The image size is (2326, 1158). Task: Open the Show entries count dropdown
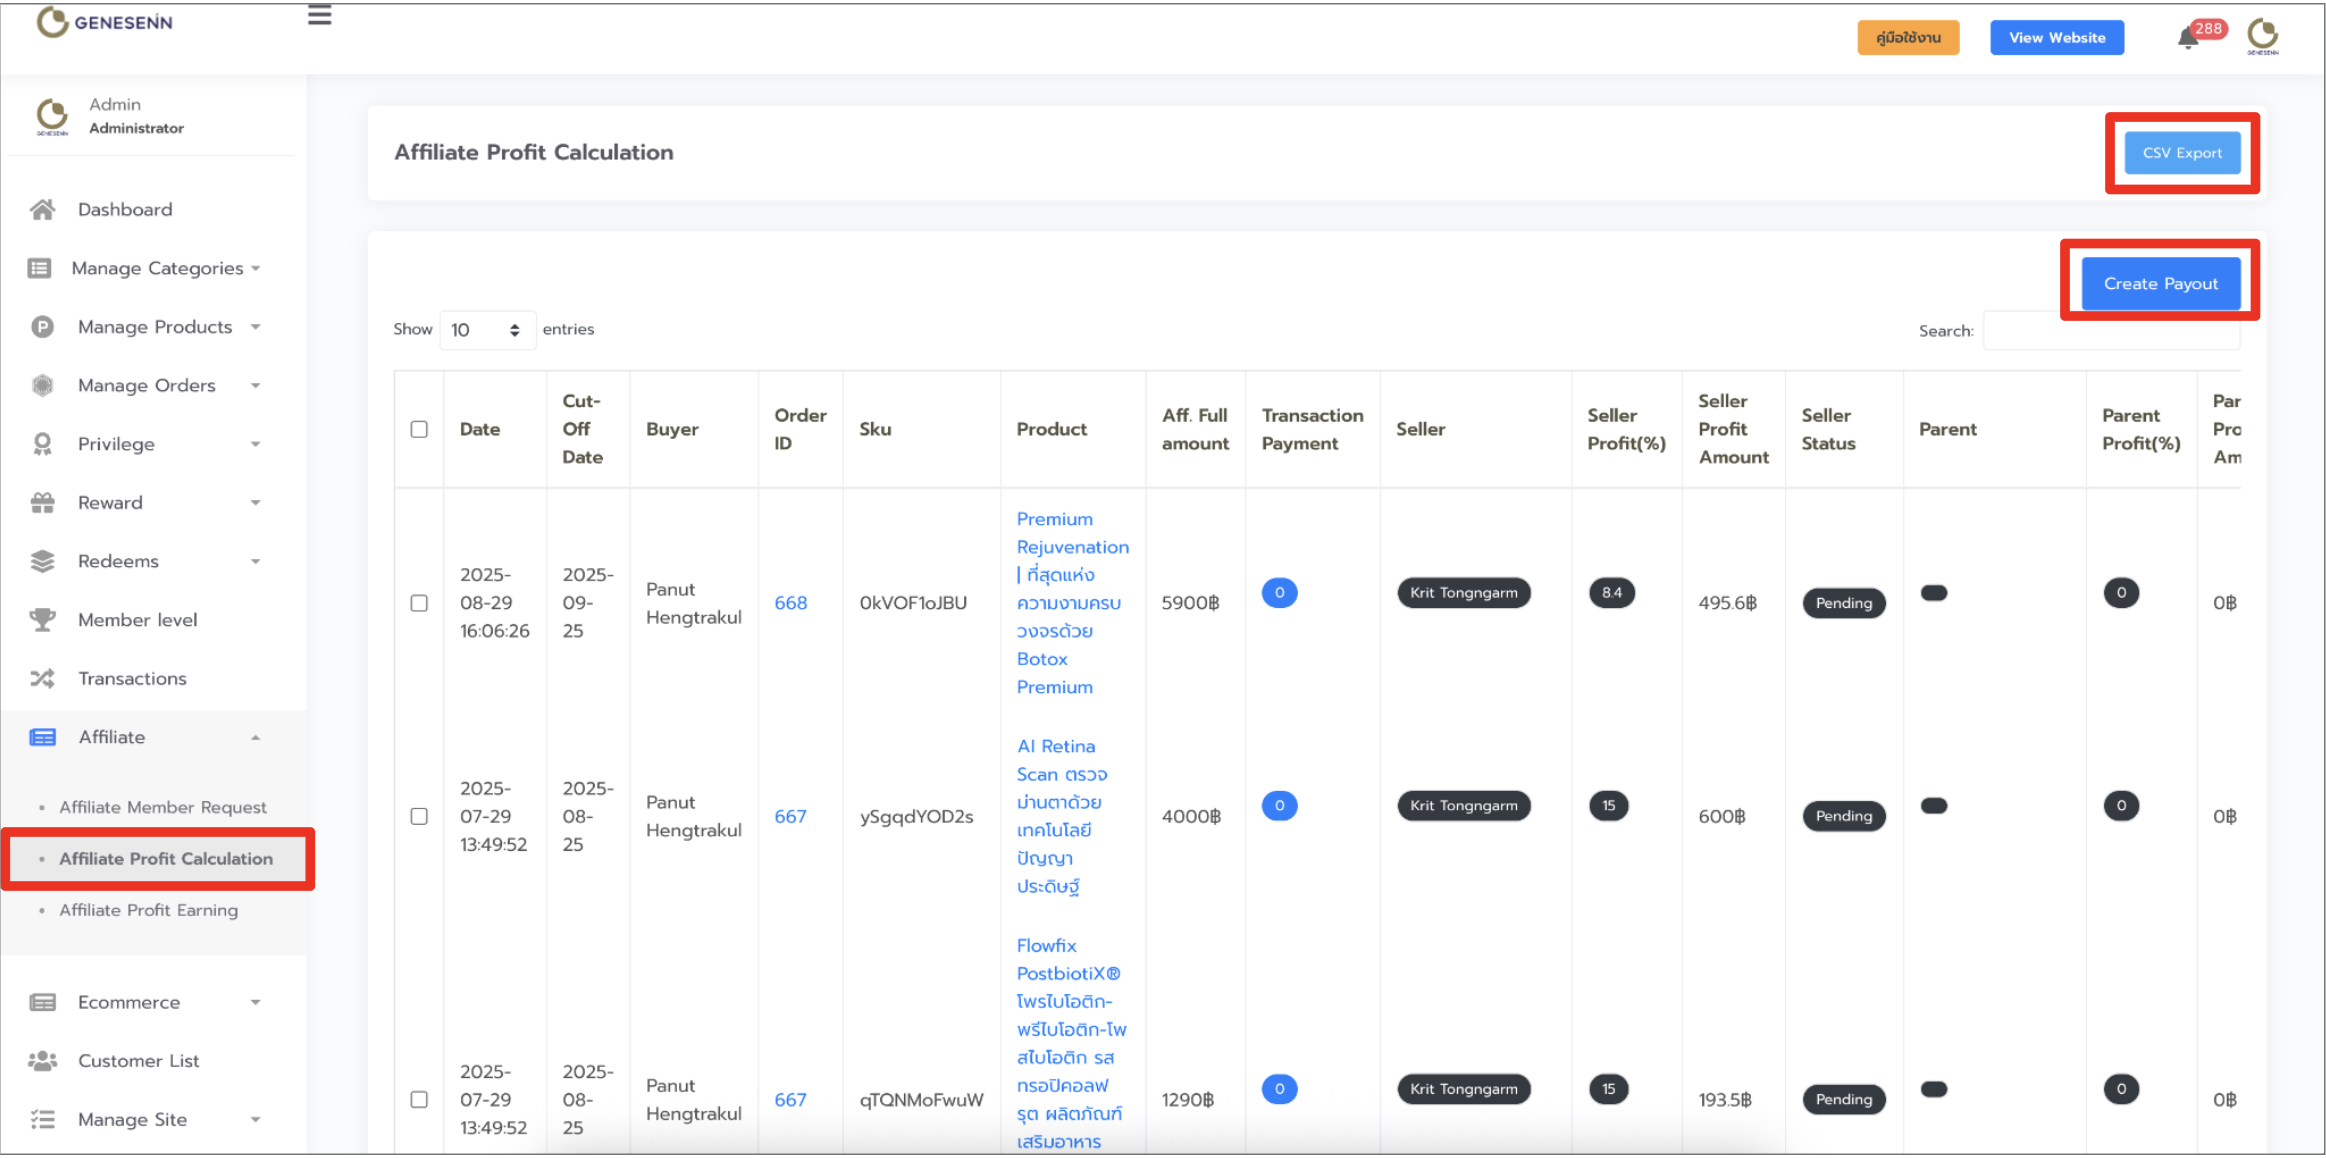486,330
